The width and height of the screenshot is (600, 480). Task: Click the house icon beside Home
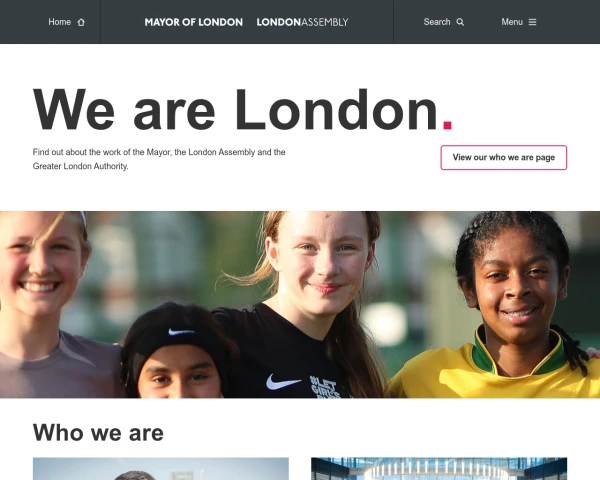[81, 22]
